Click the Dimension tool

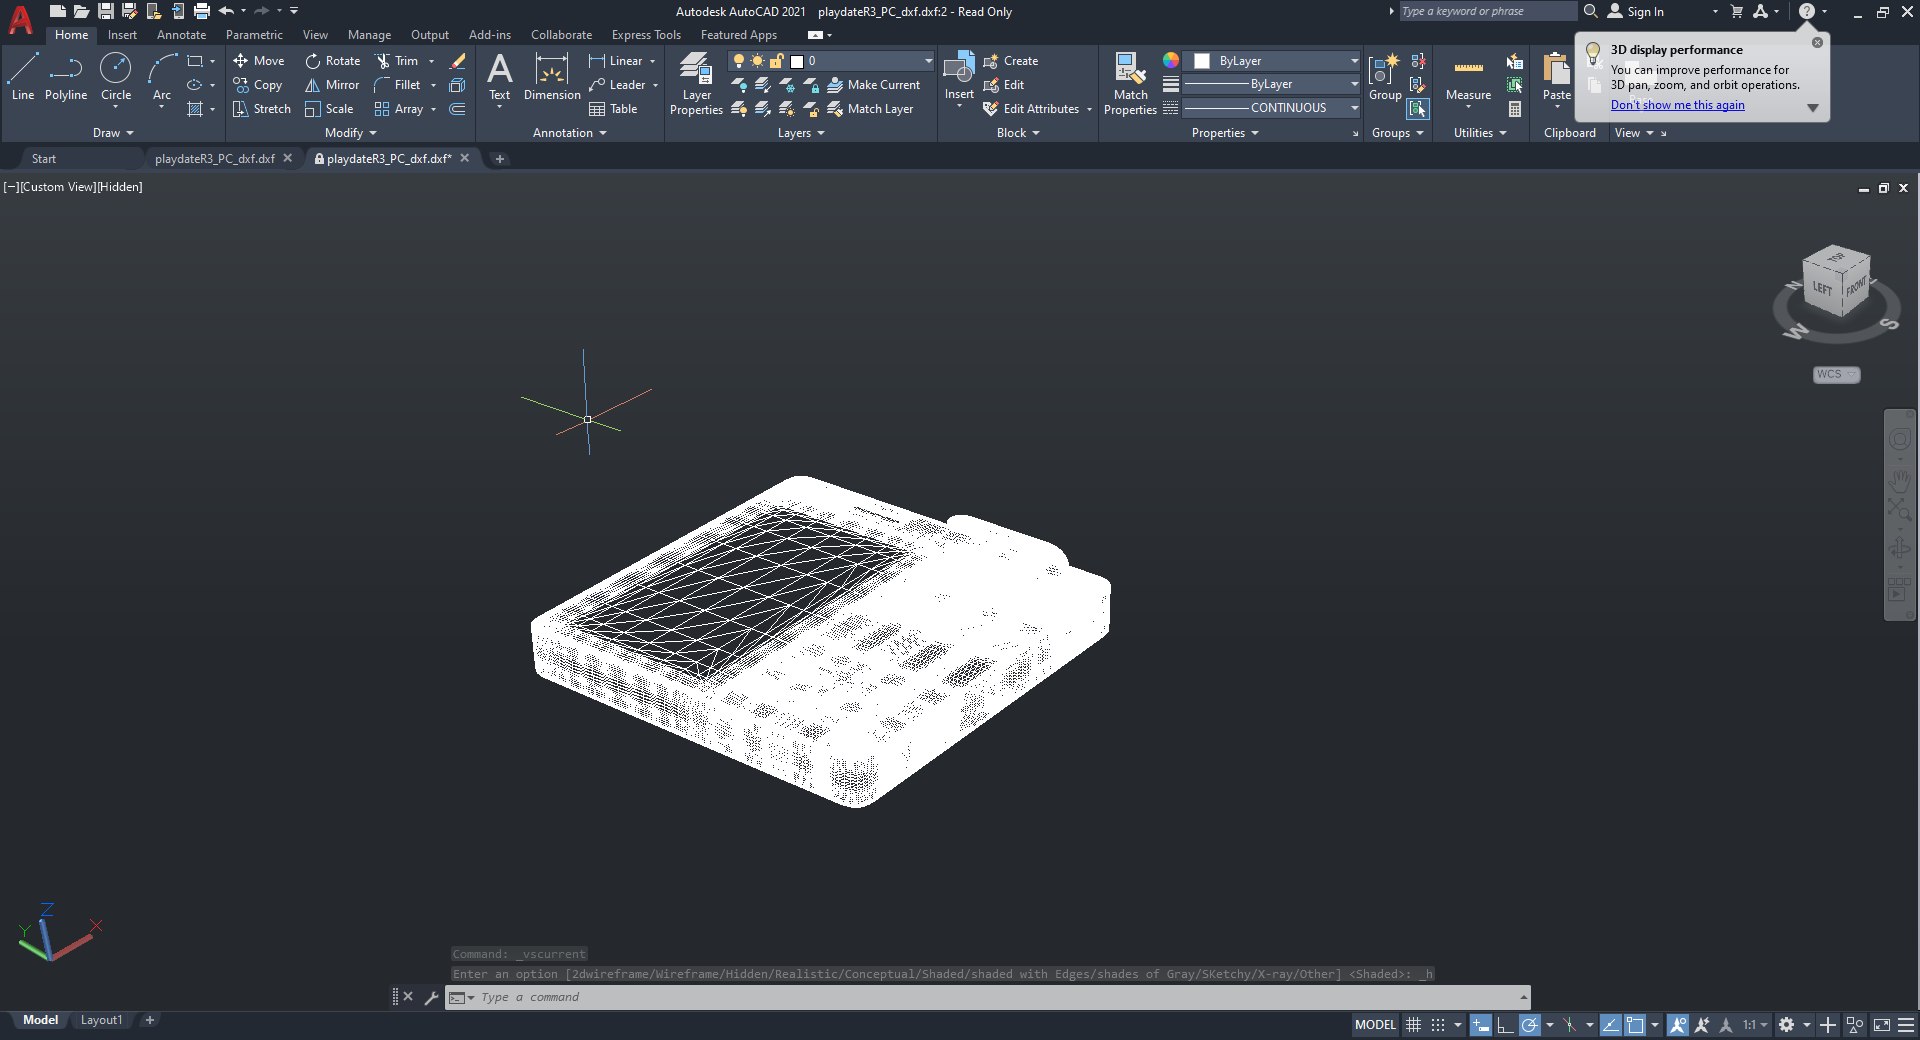click(552, 77)
